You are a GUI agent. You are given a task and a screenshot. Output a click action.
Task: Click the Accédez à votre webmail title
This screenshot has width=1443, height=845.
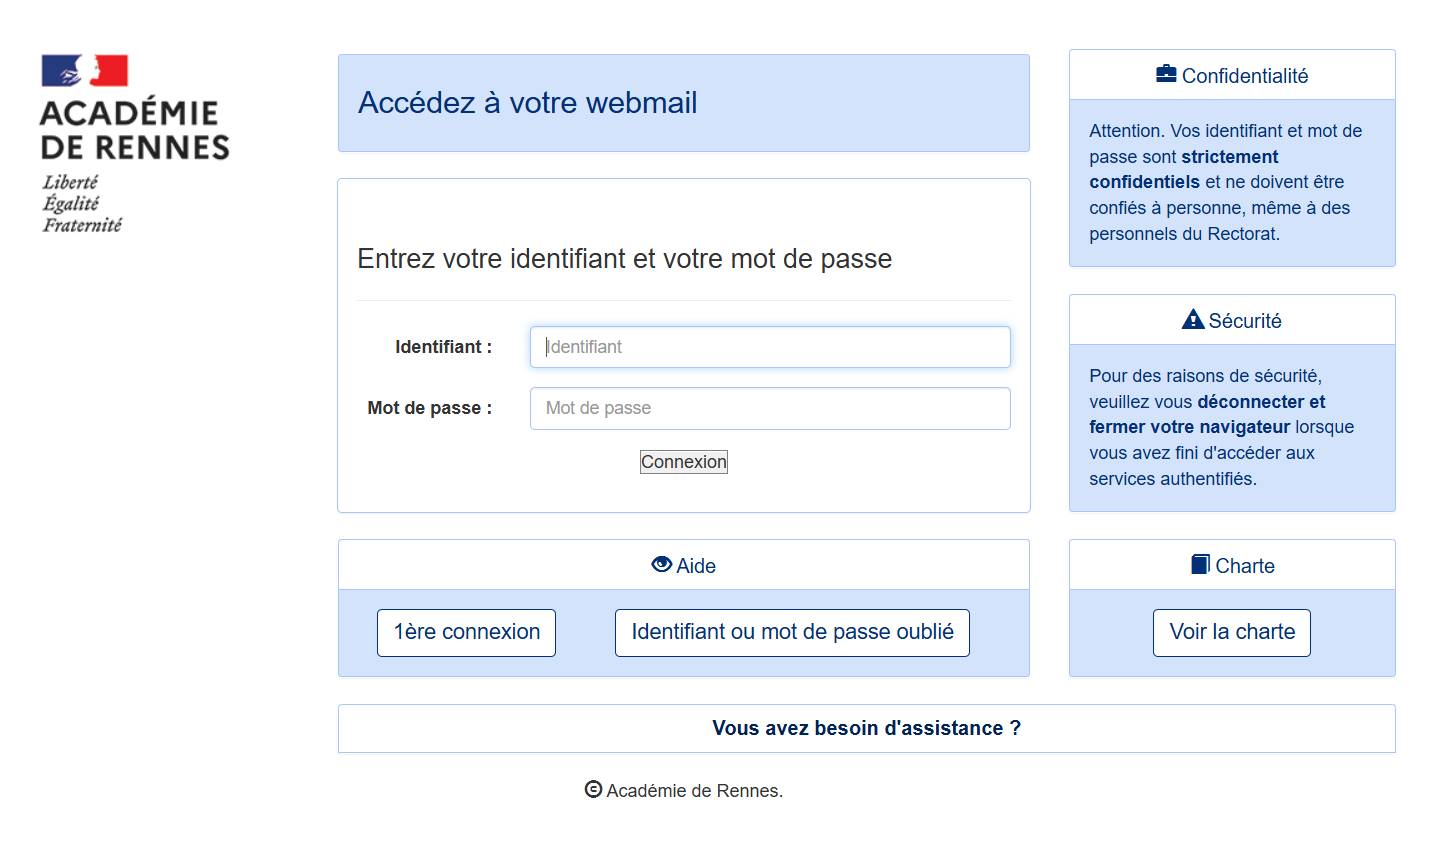click(528, 103)
